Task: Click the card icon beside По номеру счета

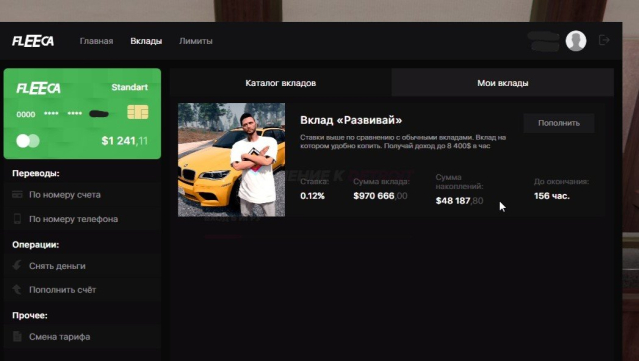Action: [x=17, y=195]
